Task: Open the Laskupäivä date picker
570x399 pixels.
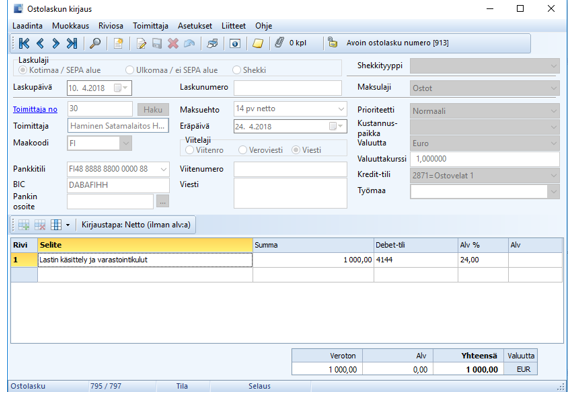Action: point(121,88)
